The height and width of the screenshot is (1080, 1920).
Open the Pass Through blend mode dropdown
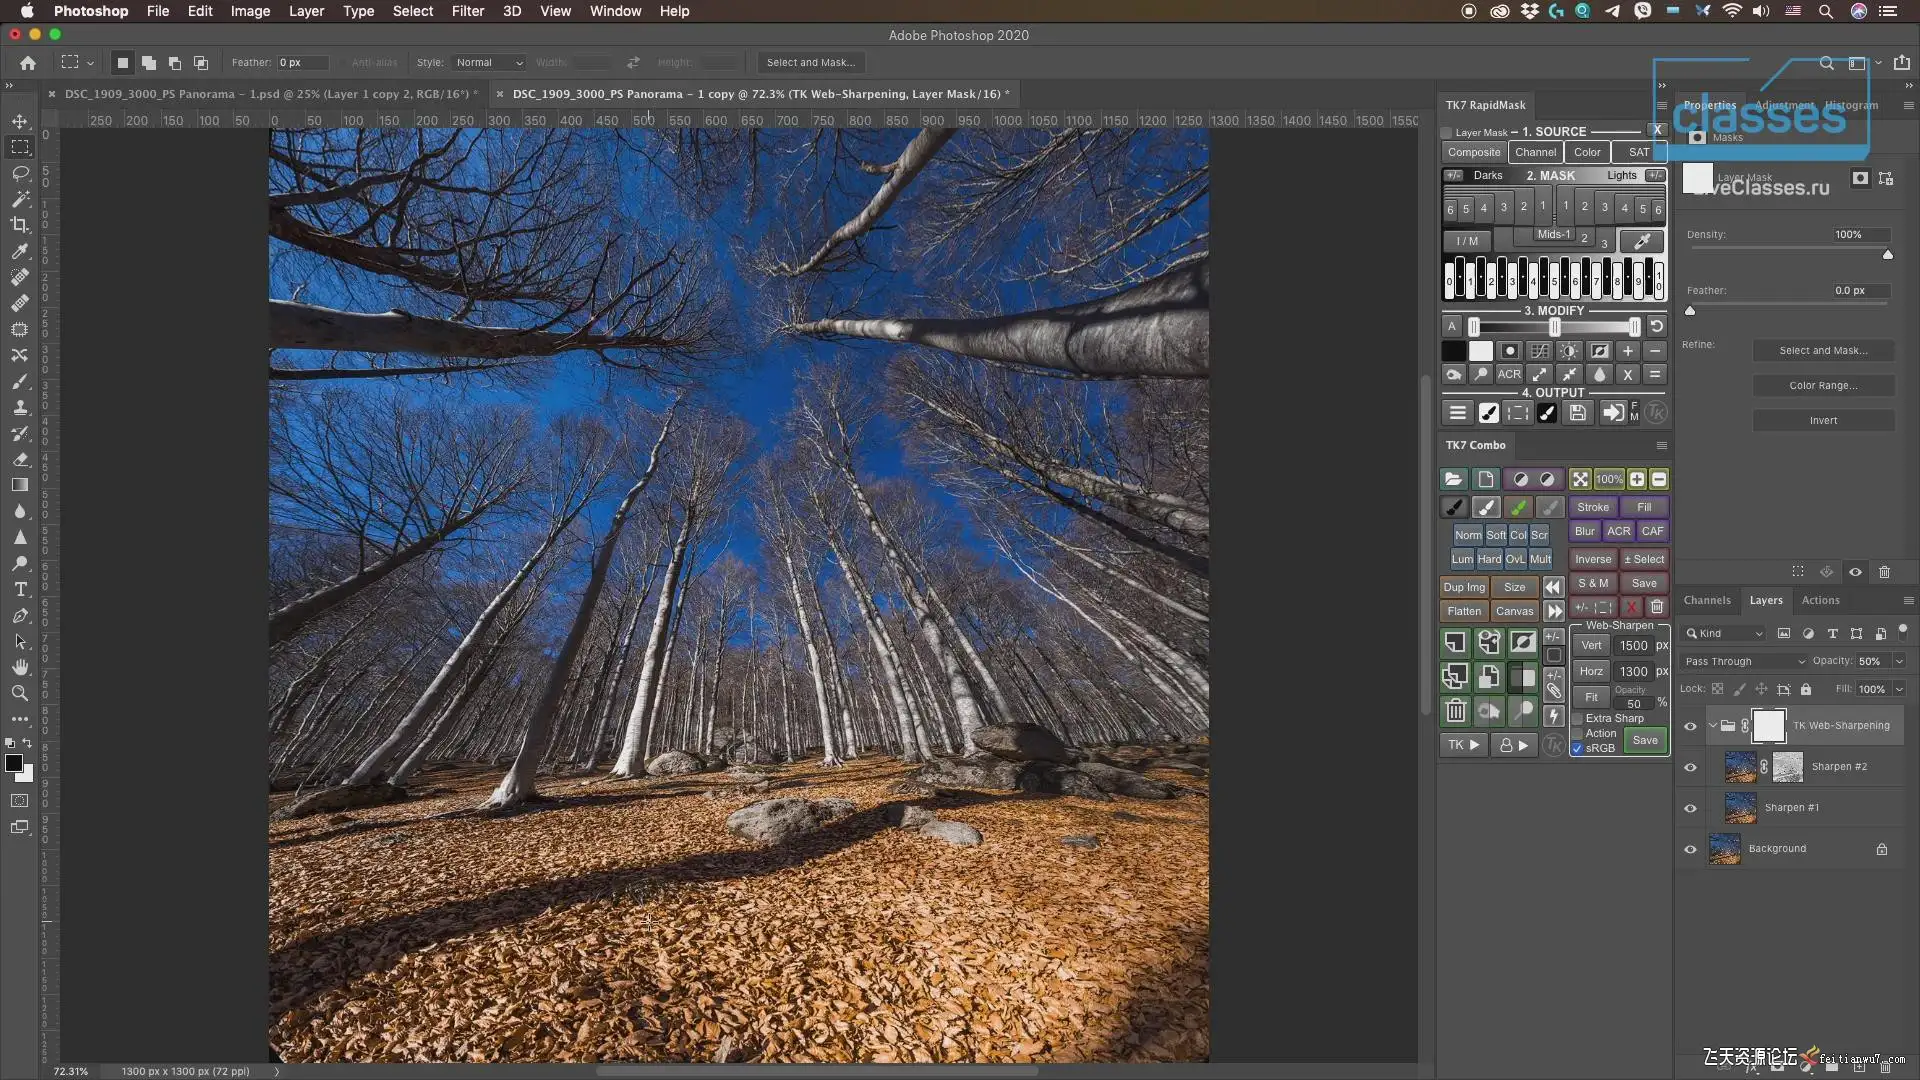point(1744,661)
